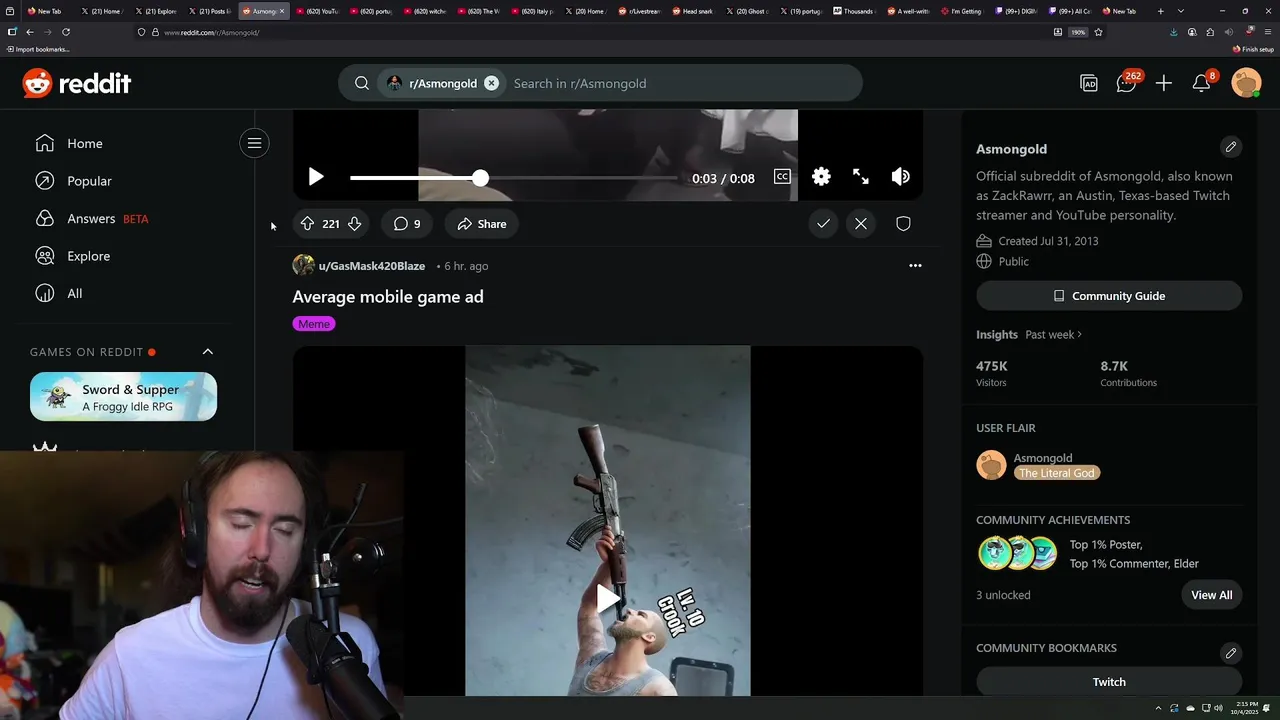Open the Average mobile game ad post
1280x720 pixels.
coord(388,297)
